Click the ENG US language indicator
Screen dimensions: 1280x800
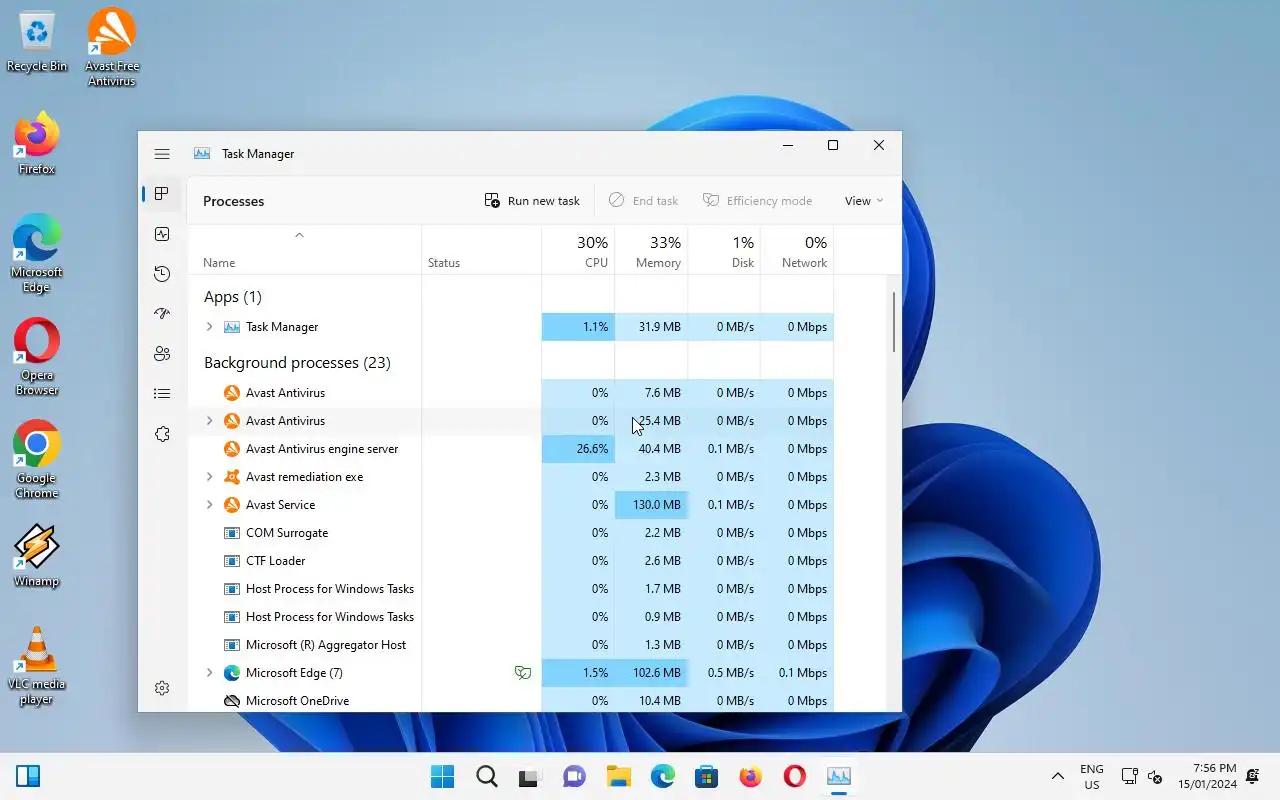[x=1092, y=776]
